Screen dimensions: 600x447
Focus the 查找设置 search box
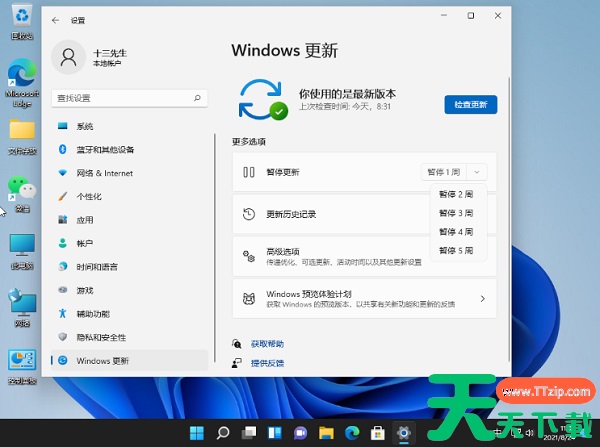click(x=129, y=98)
